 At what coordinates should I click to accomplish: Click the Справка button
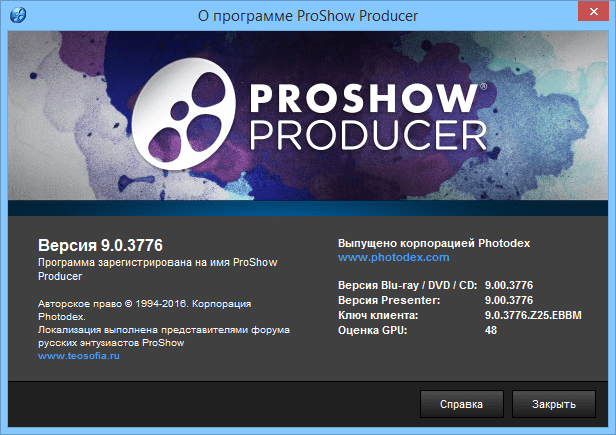pos(462,404)
